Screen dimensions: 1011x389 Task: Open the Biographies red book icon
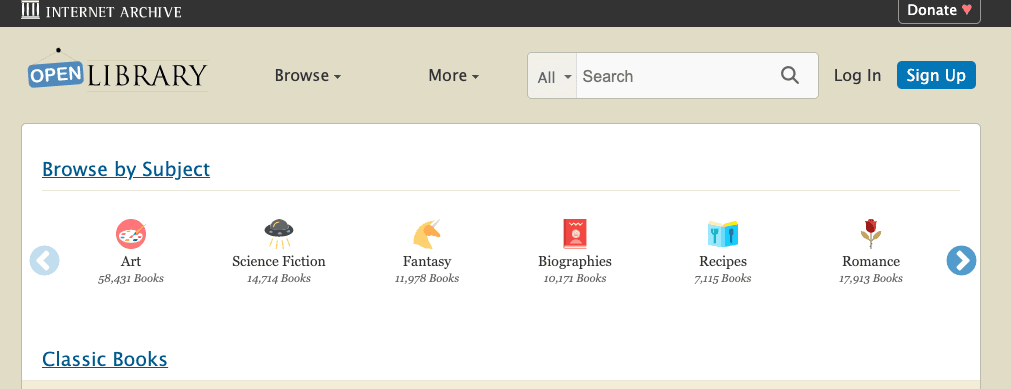point(574,234)
